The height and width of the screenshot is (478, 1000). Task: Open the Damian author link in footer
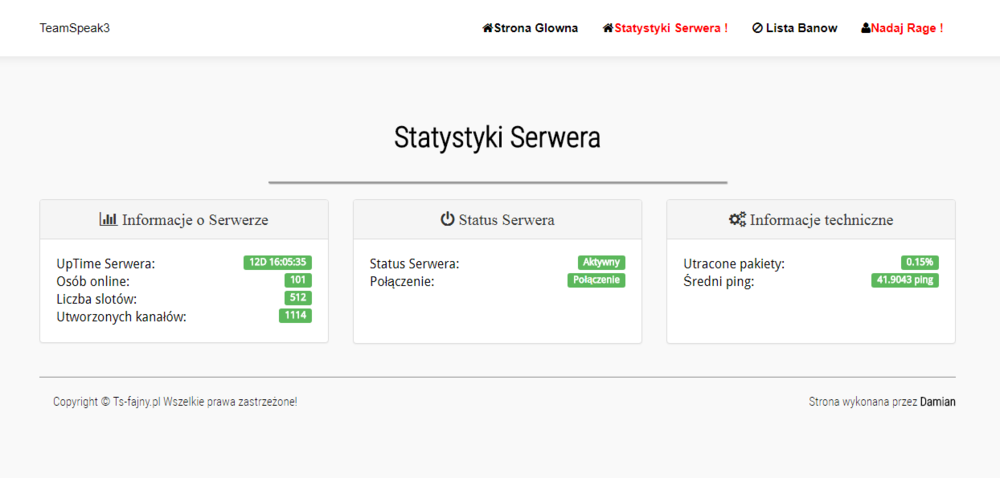pyautogui.click(x=938, y=402)
